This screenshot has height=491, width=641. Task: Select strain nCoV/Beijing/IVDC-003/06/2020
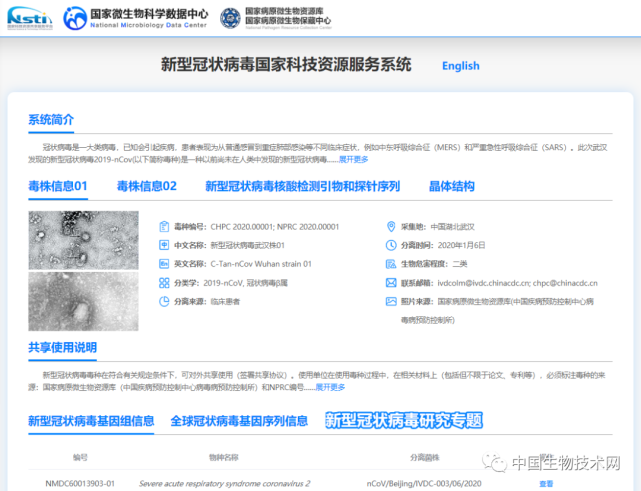424,484
